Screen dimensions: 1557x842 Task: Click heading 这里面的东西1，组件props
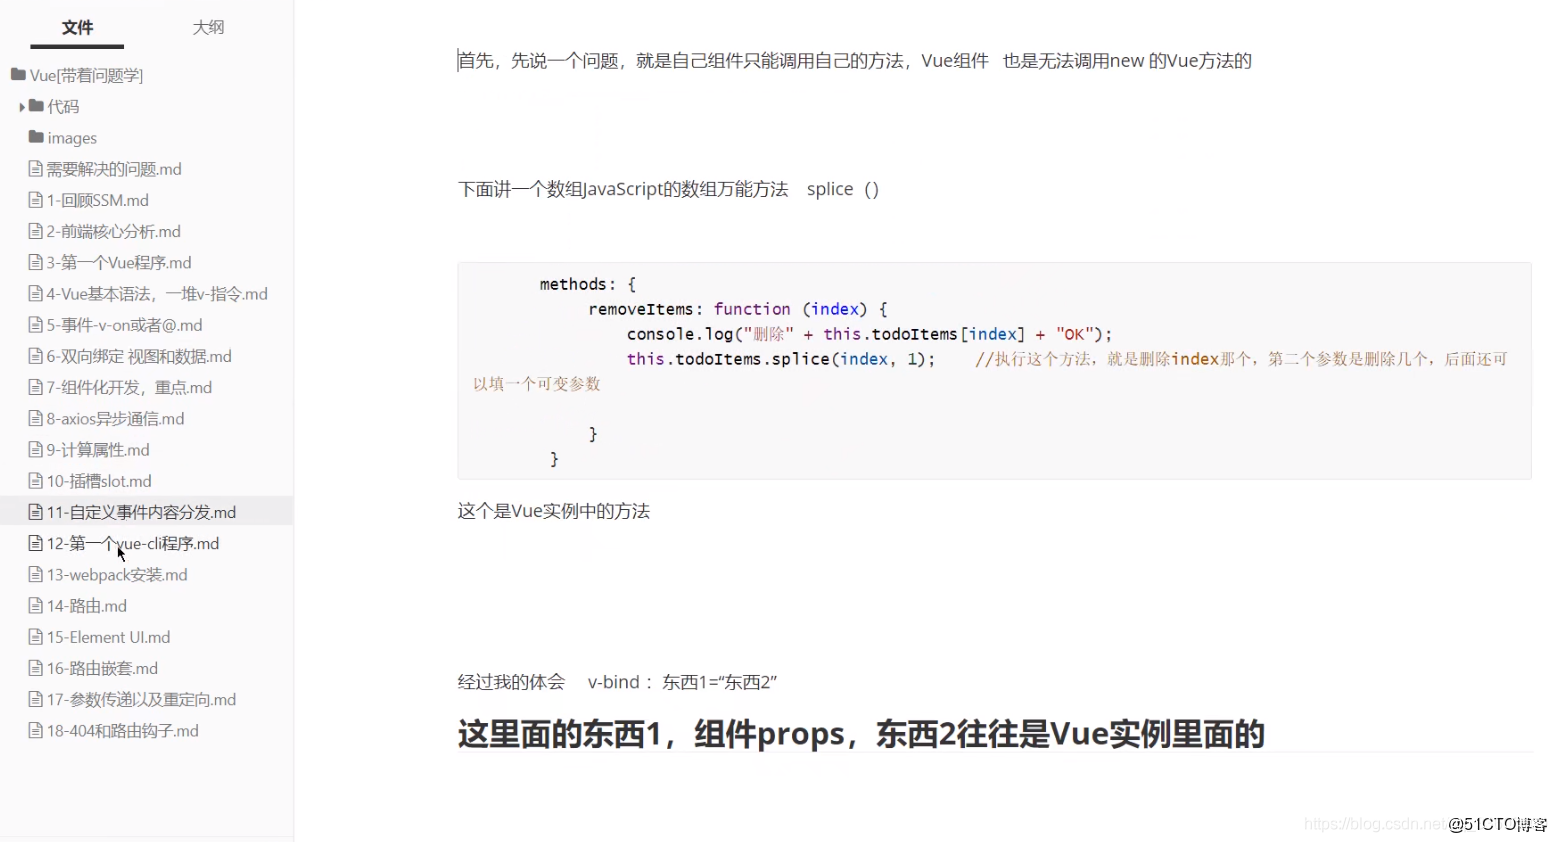[x=861, y=734]
